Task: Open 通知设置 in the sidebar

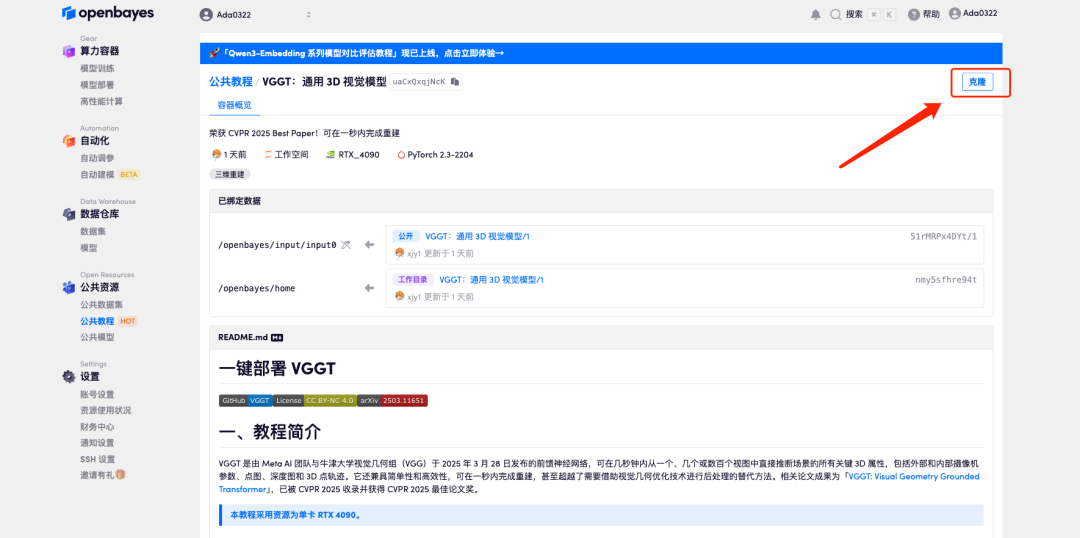Action: pos(97,443)
